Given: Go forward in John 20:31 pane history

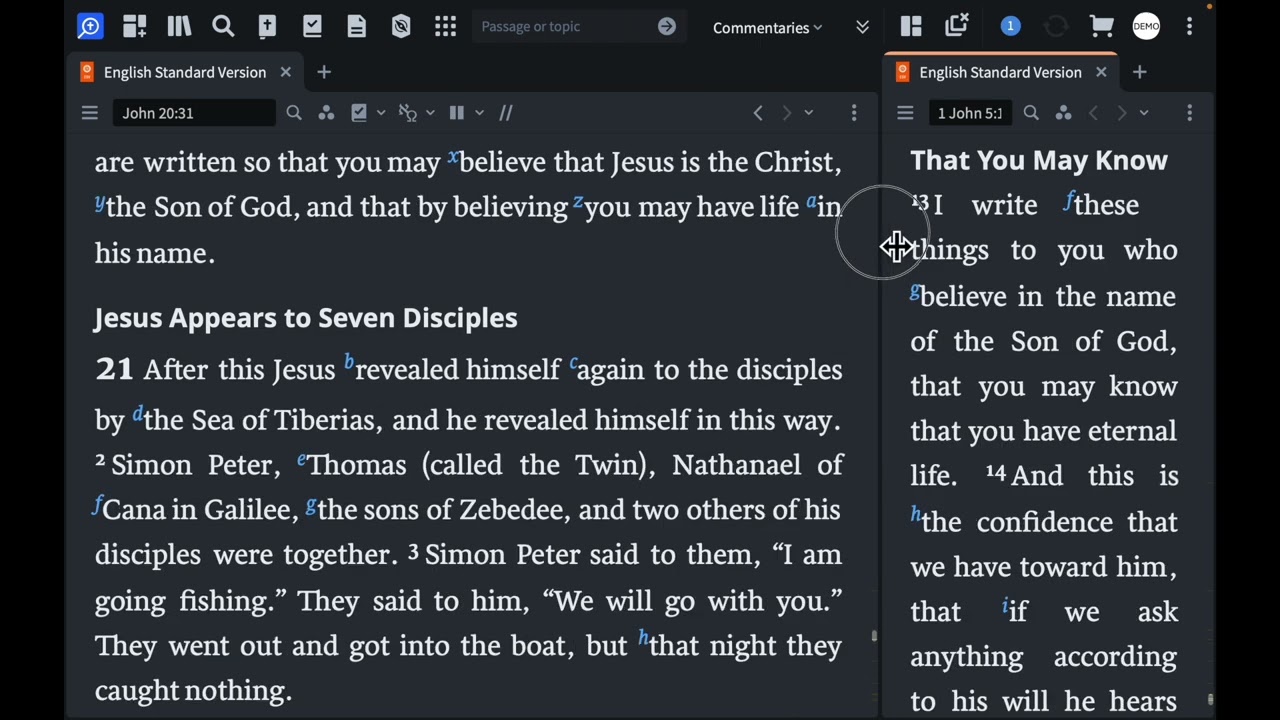Looking at the screenshot, I should [x=786, y=113].
